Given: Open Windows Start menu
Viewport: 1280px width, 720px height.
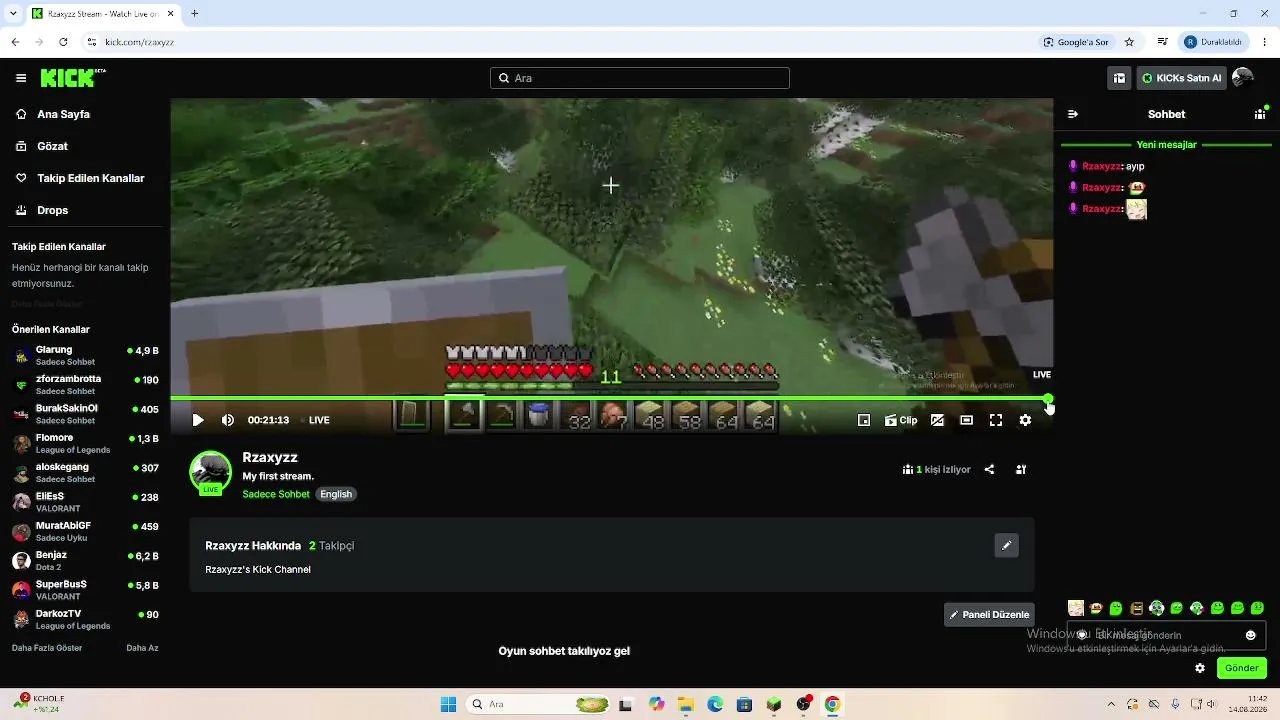Looking at the screenshot, I should (x=448, y=704).
